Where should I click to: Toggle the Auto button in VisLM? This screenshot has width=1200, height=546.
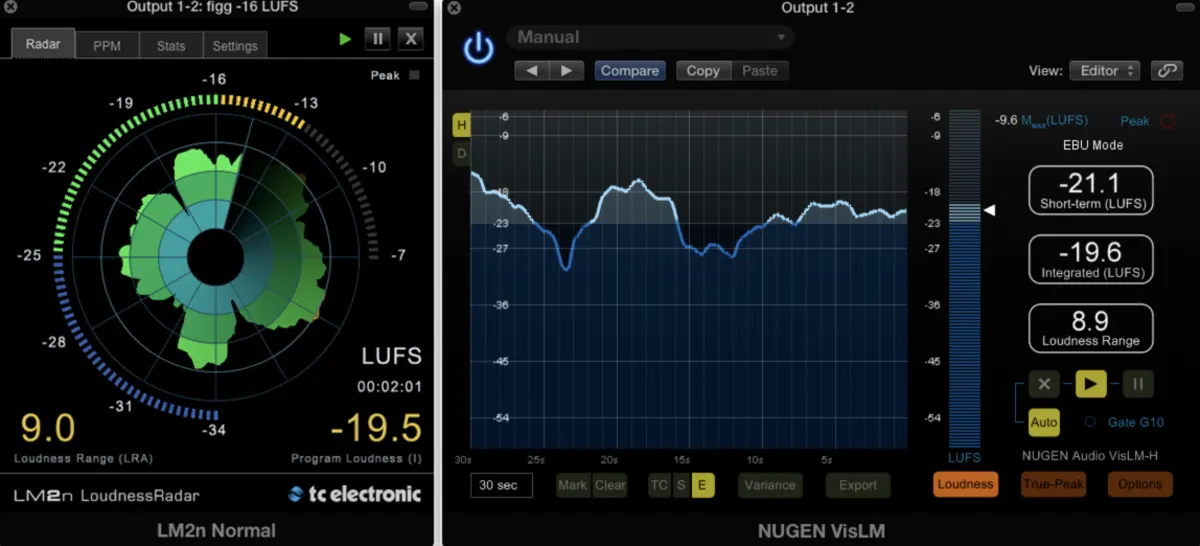click(x=1043, y=422)
